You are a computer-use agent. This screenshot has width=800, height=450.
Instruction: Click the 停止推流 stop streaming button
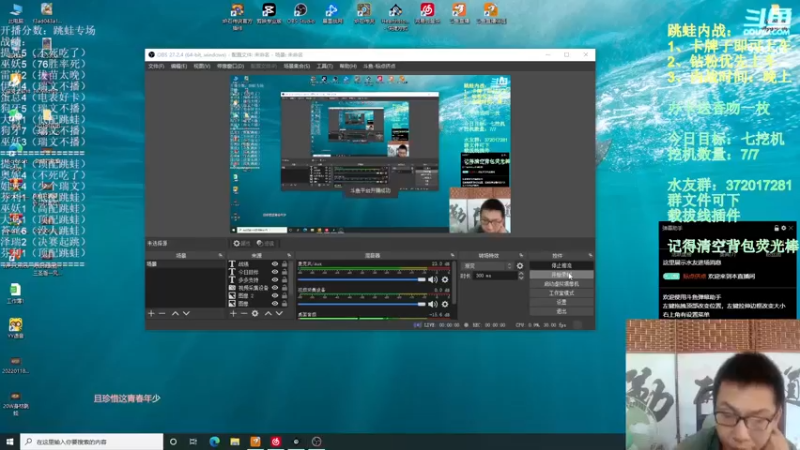(x=561, y=266)
